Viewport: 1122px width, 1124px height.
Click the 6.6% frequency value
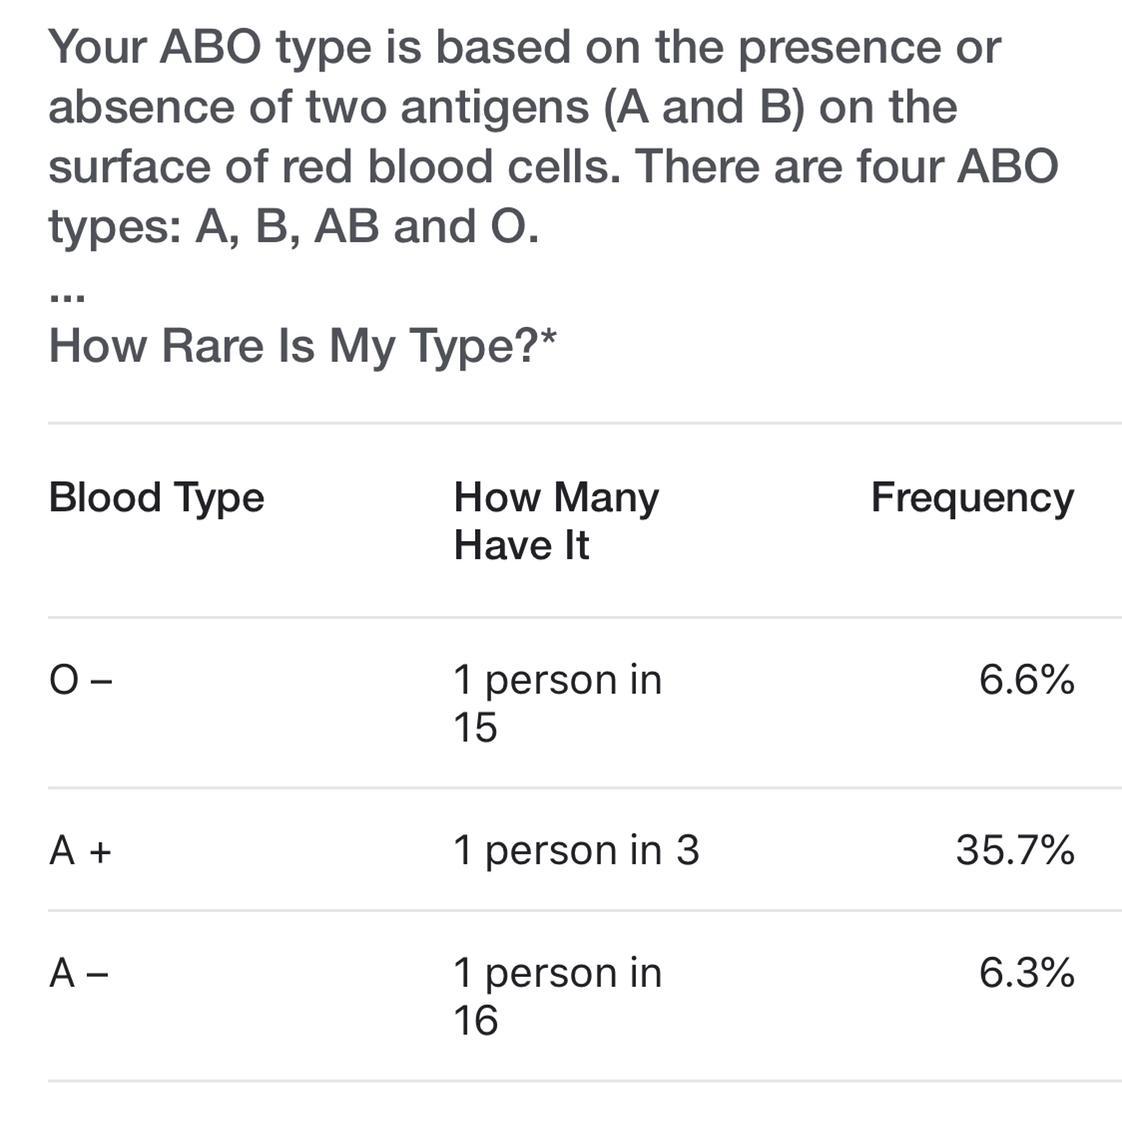tap(1026, 680)
